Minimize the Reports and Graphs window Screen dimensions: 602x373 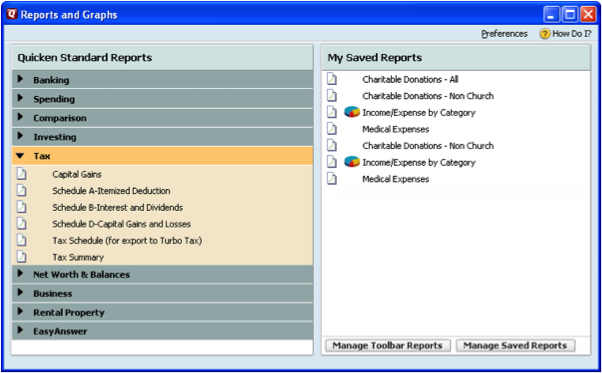coord(551,15)
